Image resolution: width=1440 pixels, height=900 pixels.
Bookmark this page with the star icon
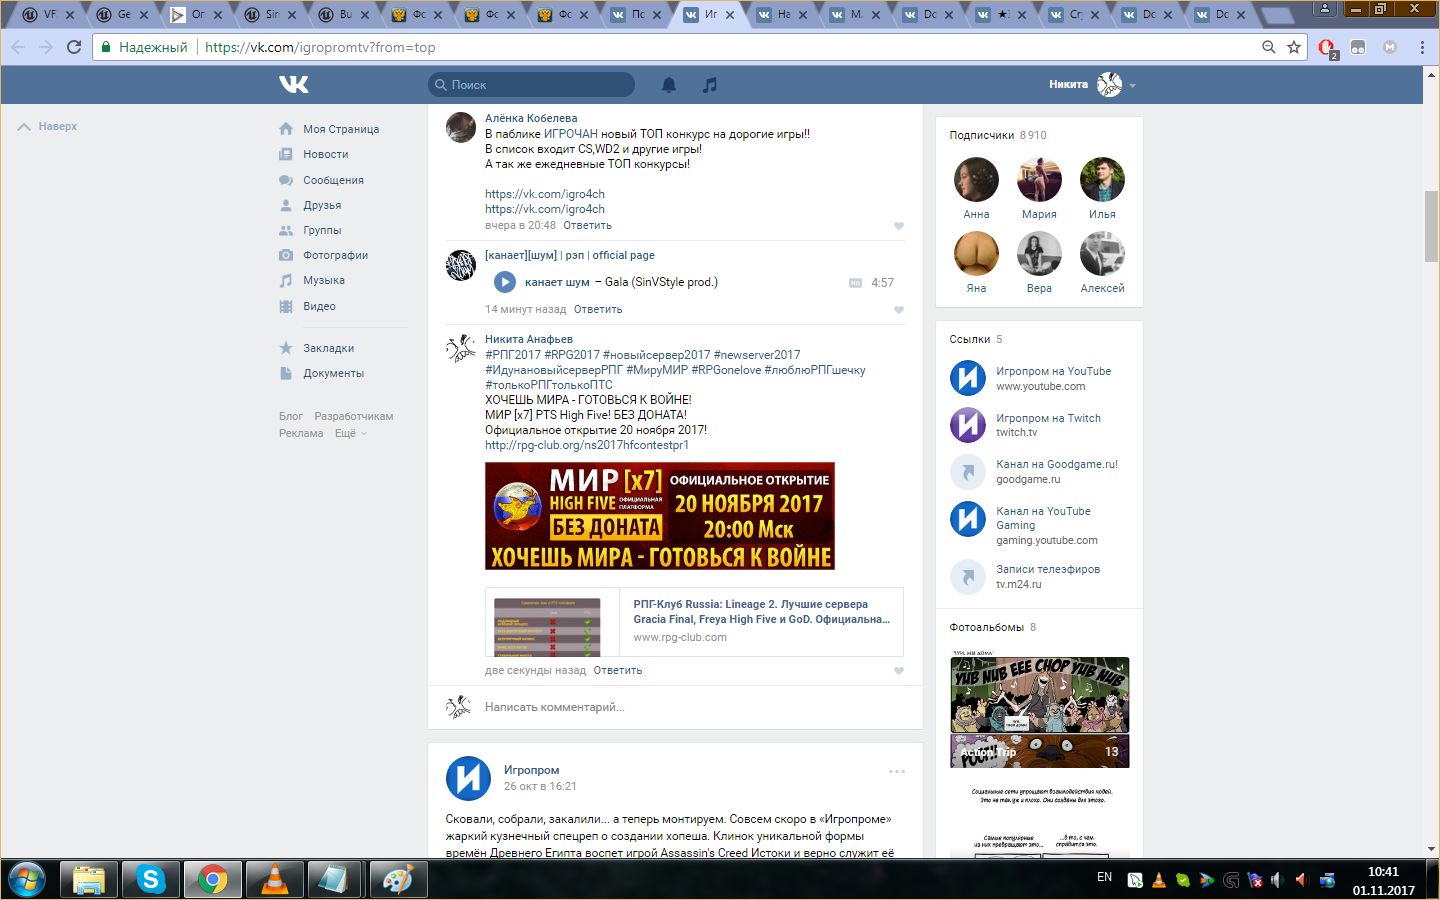click(x=1294, y=47)
